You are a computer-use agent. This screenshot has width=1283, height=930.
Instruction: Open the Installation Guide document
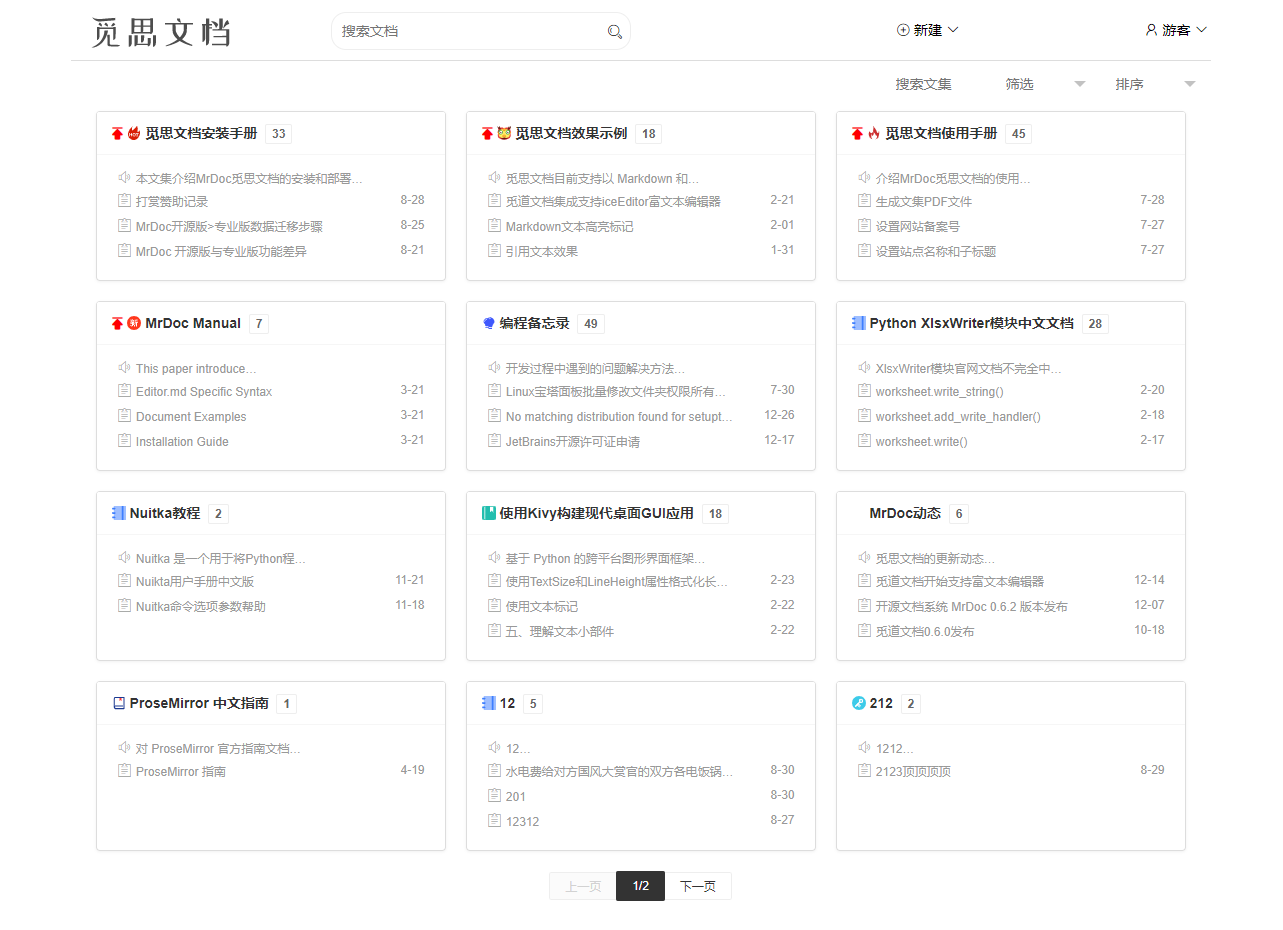coord(182,441)
